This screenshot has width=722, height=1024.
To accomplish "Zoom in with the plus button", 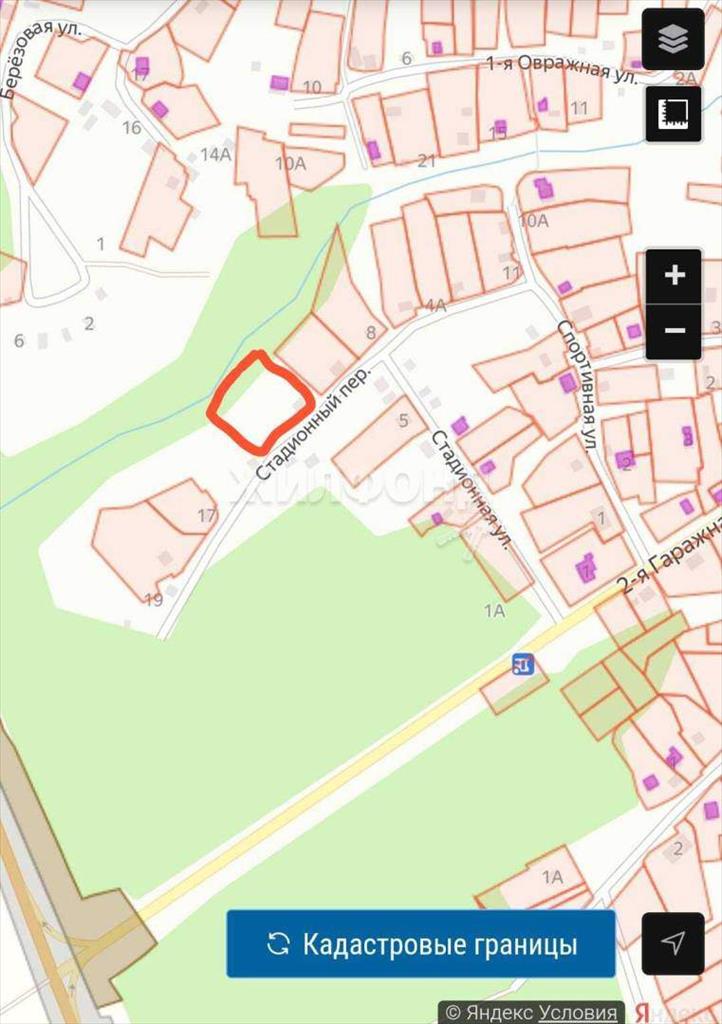I will click(674, 276).
